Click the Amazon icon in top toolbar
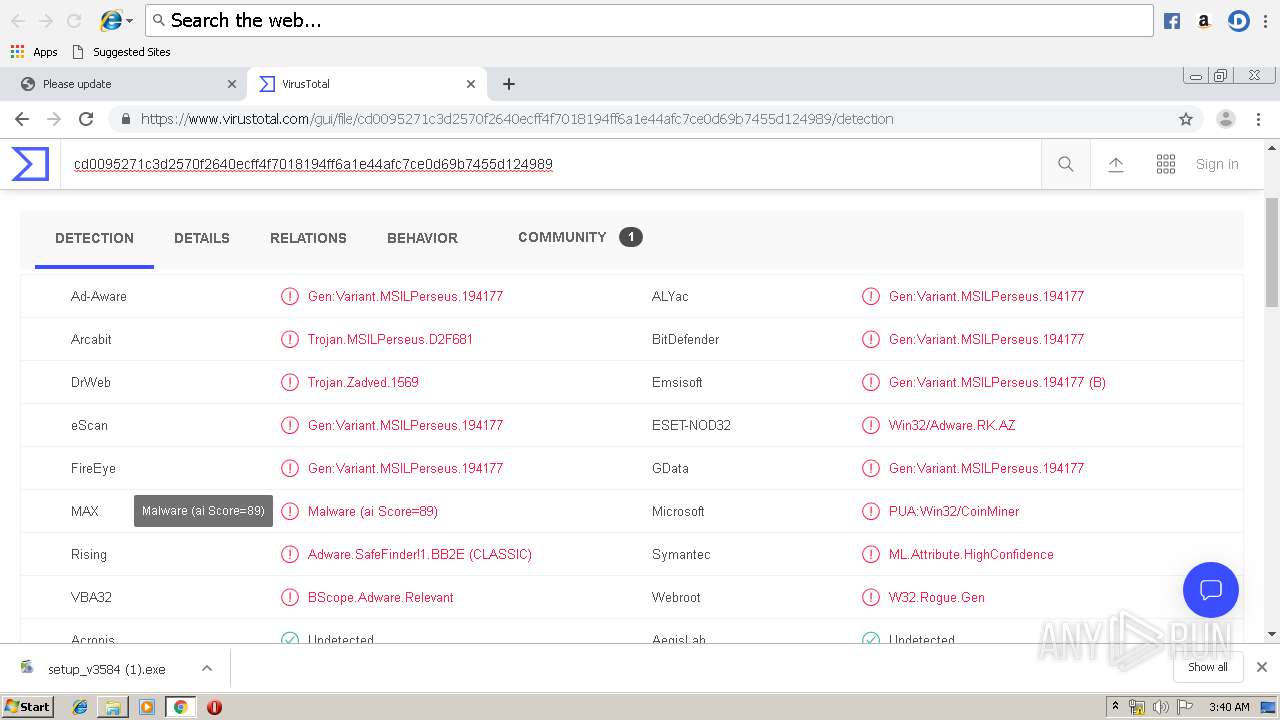This screenshot has width=1280, height=720. tap(1204, 21)
